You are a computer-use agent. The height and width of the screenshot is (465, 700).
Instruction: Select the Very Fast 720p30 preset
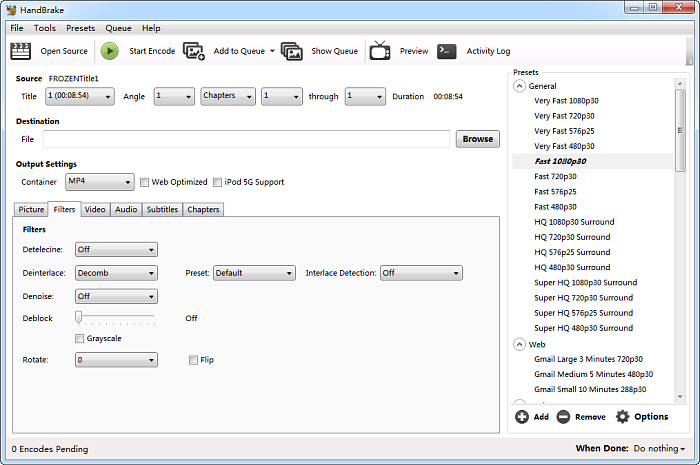(x=564, y=116)
